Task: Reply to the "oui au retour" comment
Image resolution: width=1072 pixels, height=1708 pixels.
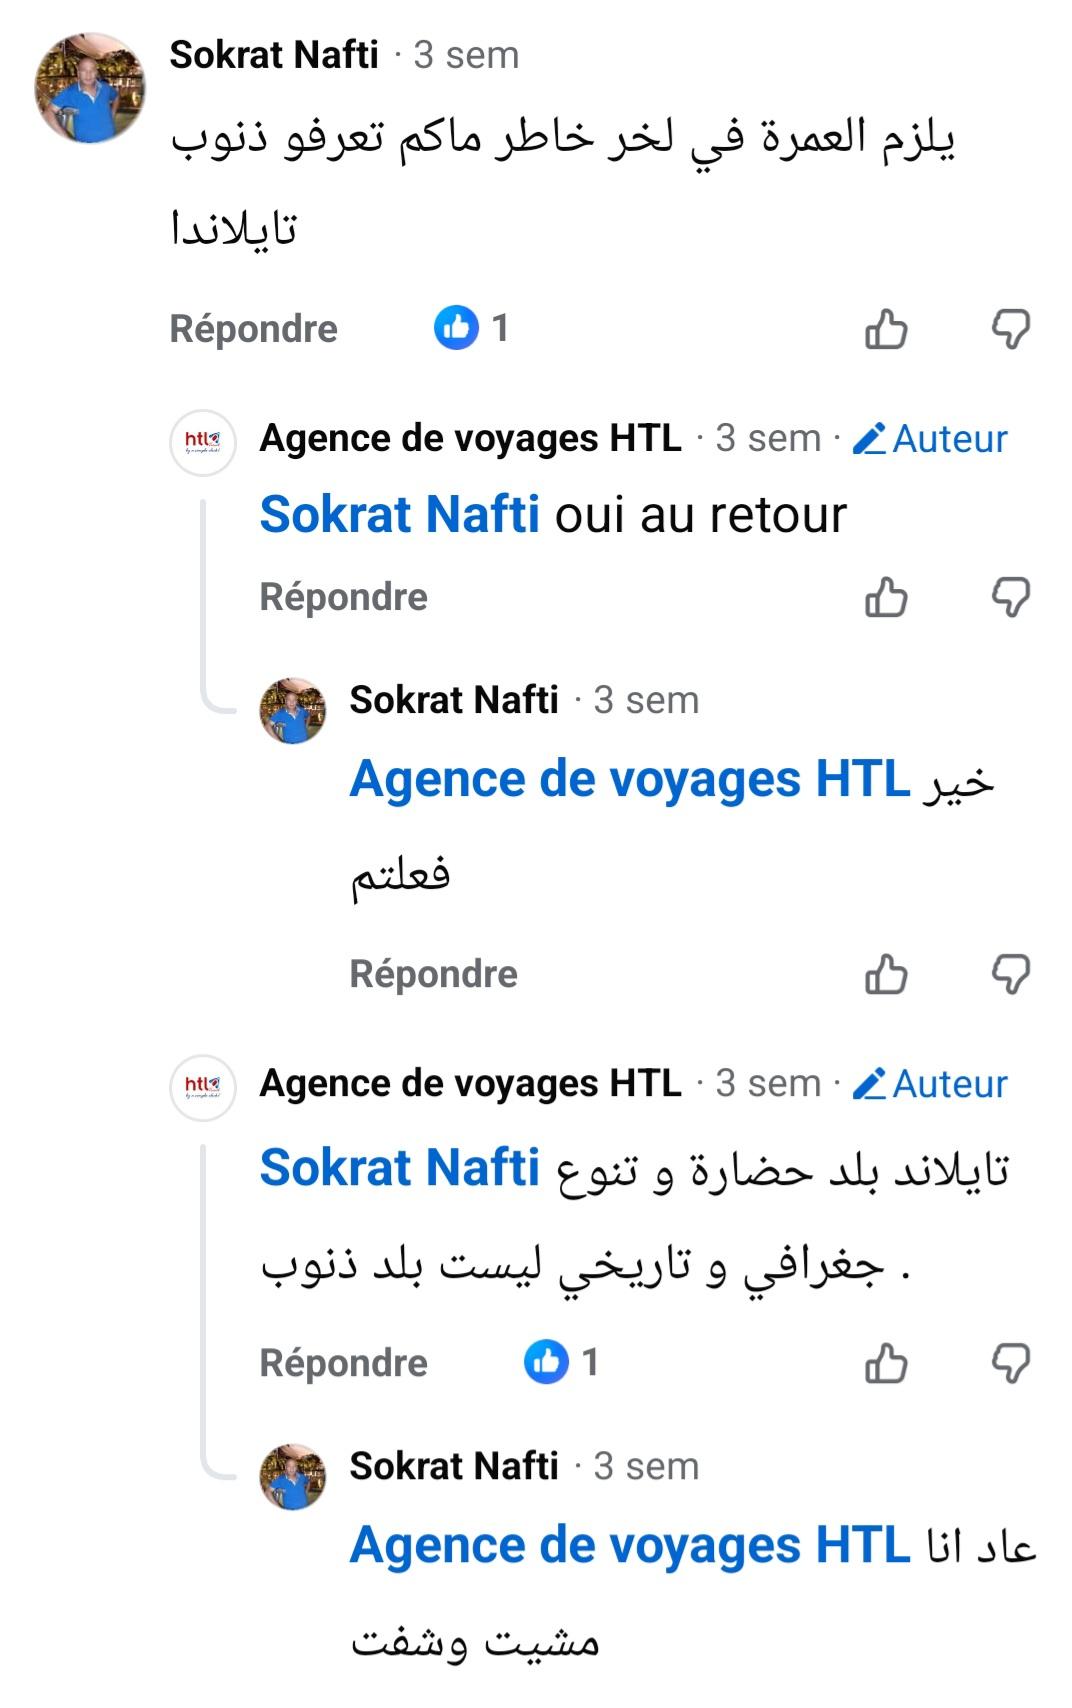Action: tap(343, 597)
